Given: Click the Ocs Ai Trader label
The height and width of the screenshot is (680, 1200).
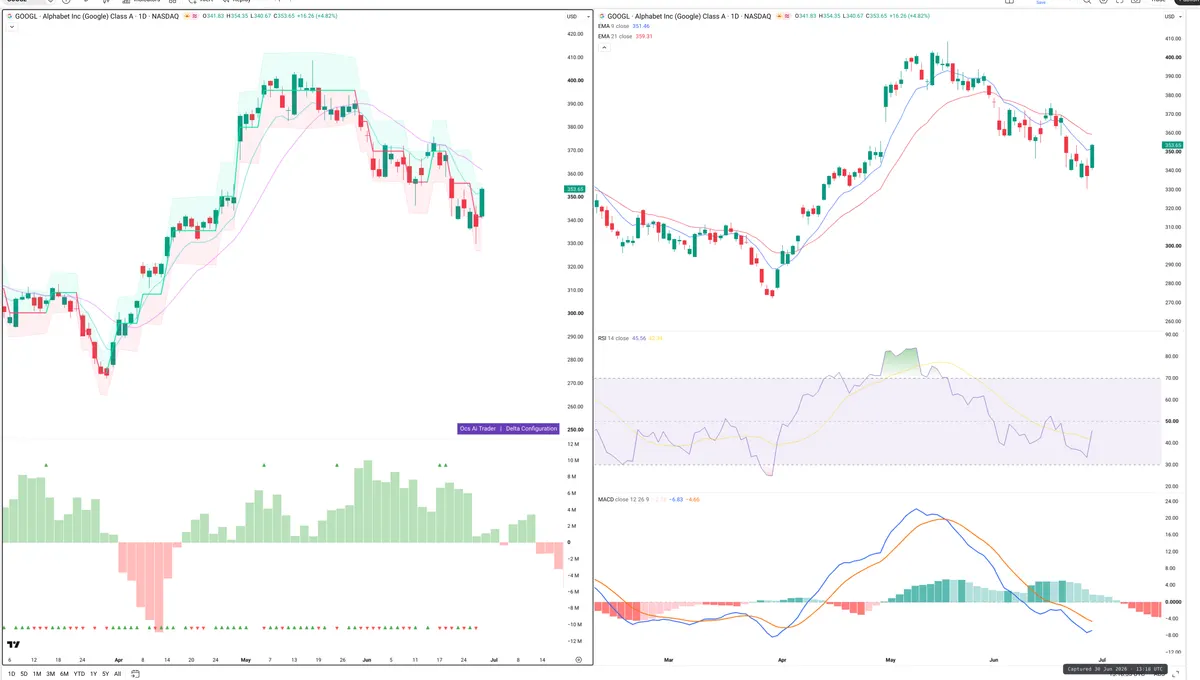Looking at the screenshot, I should (478, 428).
